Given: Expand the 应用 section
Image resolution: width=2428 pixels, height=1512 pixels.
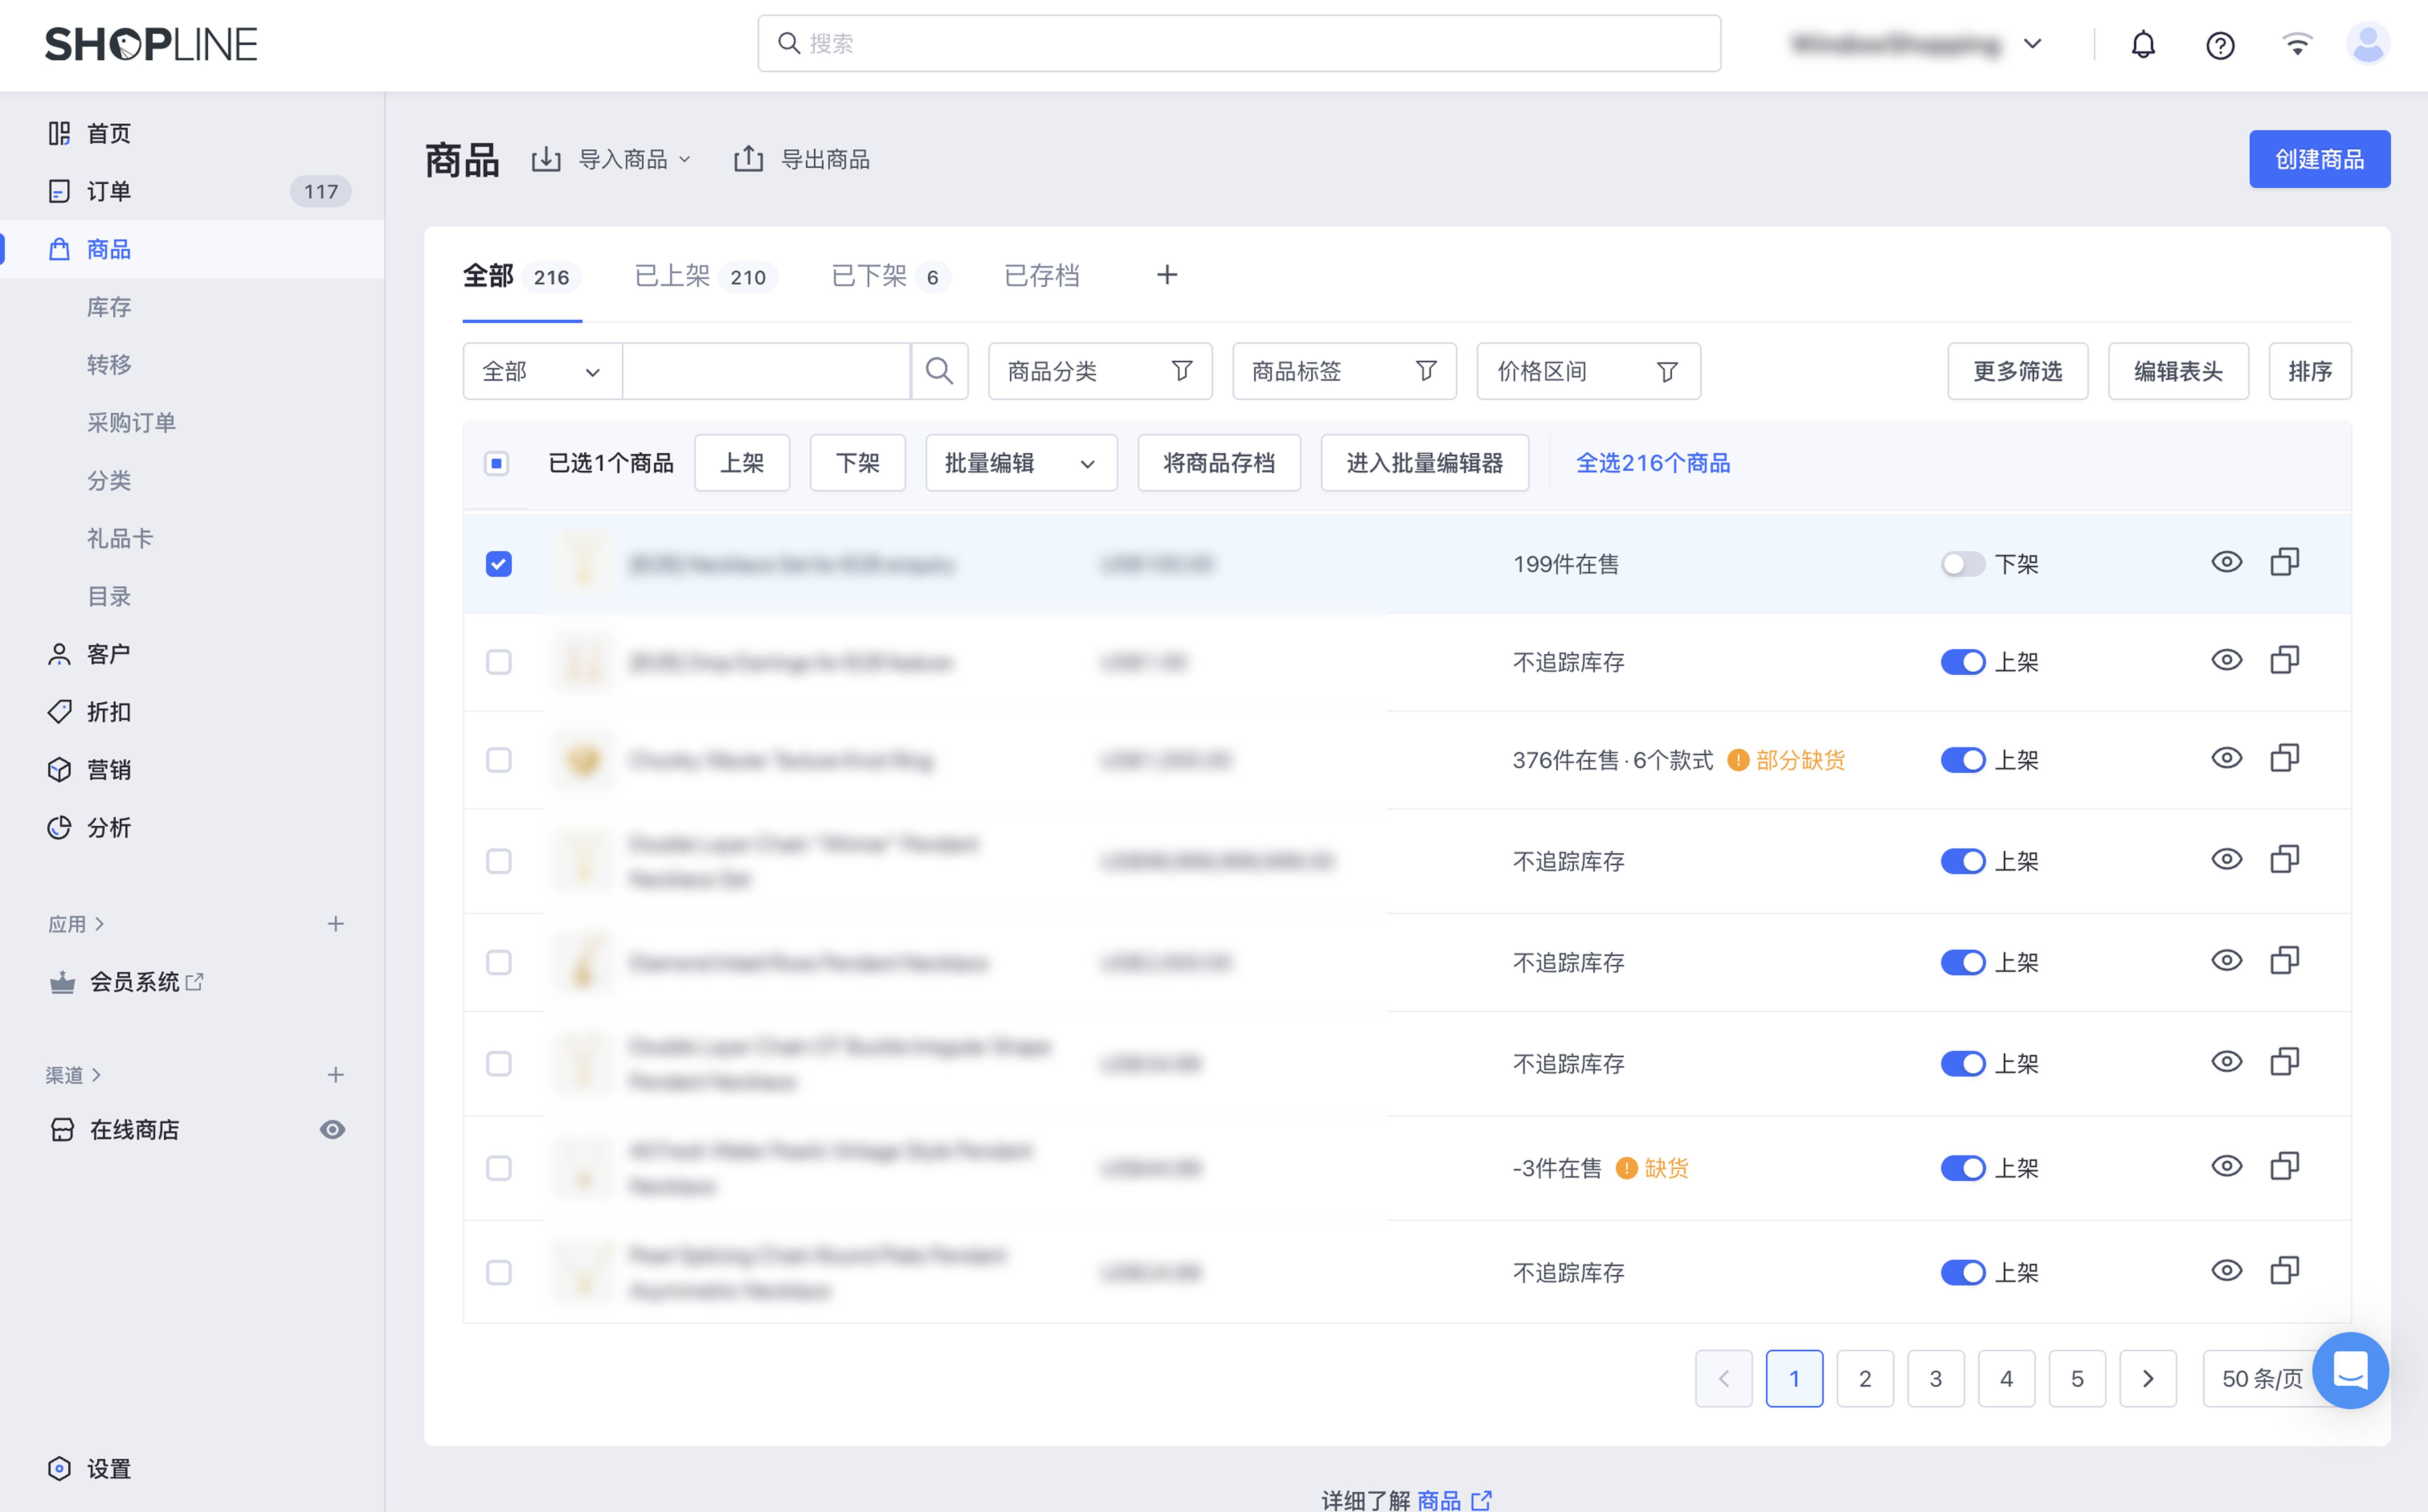Looking at the screenshot, I should [x=76, y=924].
